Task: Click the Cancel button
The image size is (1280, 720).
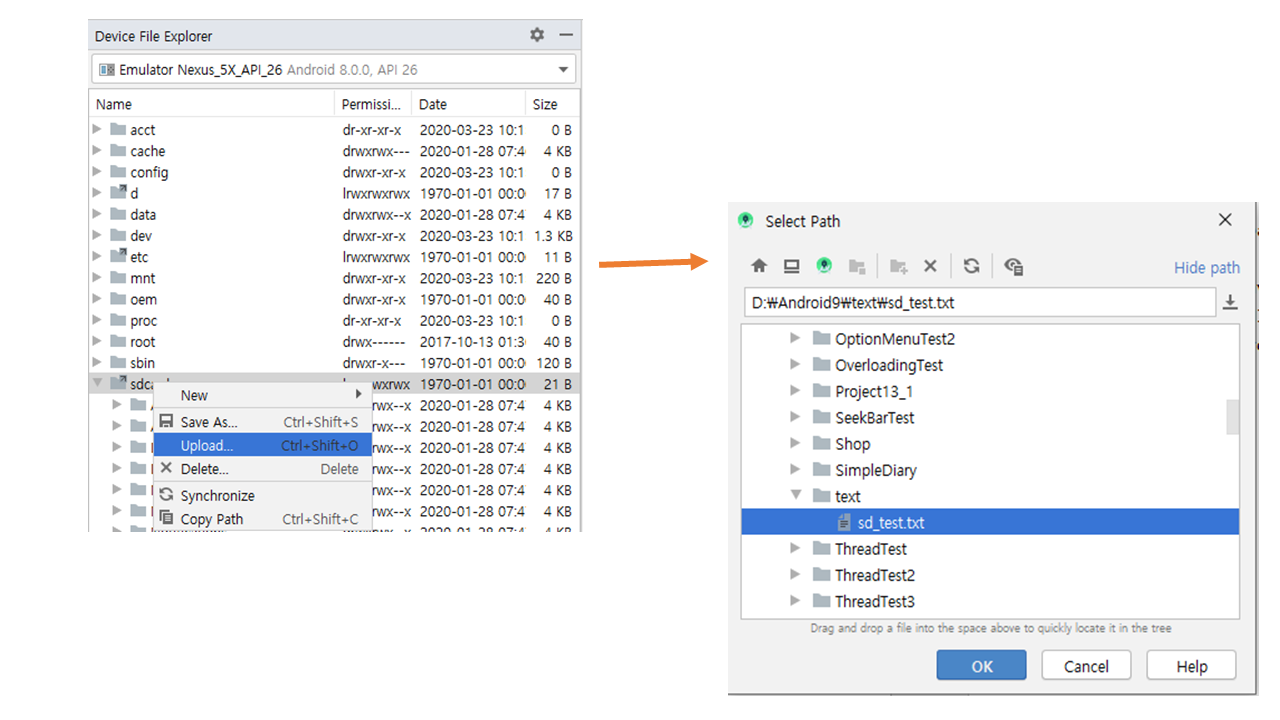Action: click(1086, 666)
